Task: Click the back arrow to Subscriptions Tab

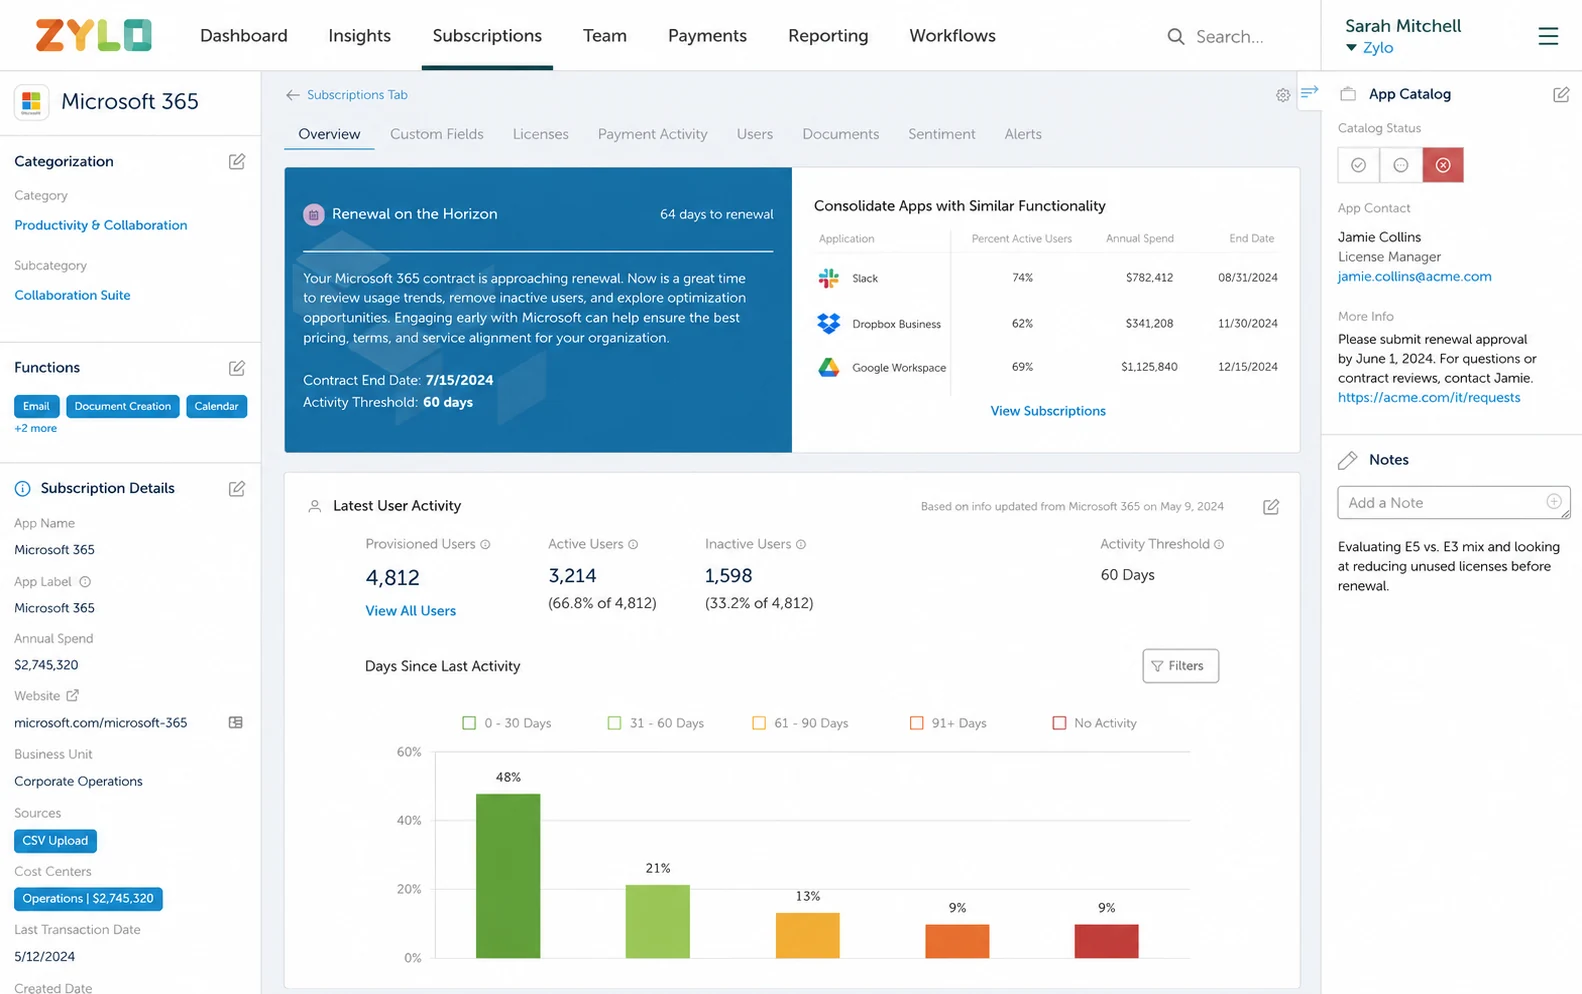Action: coord(292,95)
